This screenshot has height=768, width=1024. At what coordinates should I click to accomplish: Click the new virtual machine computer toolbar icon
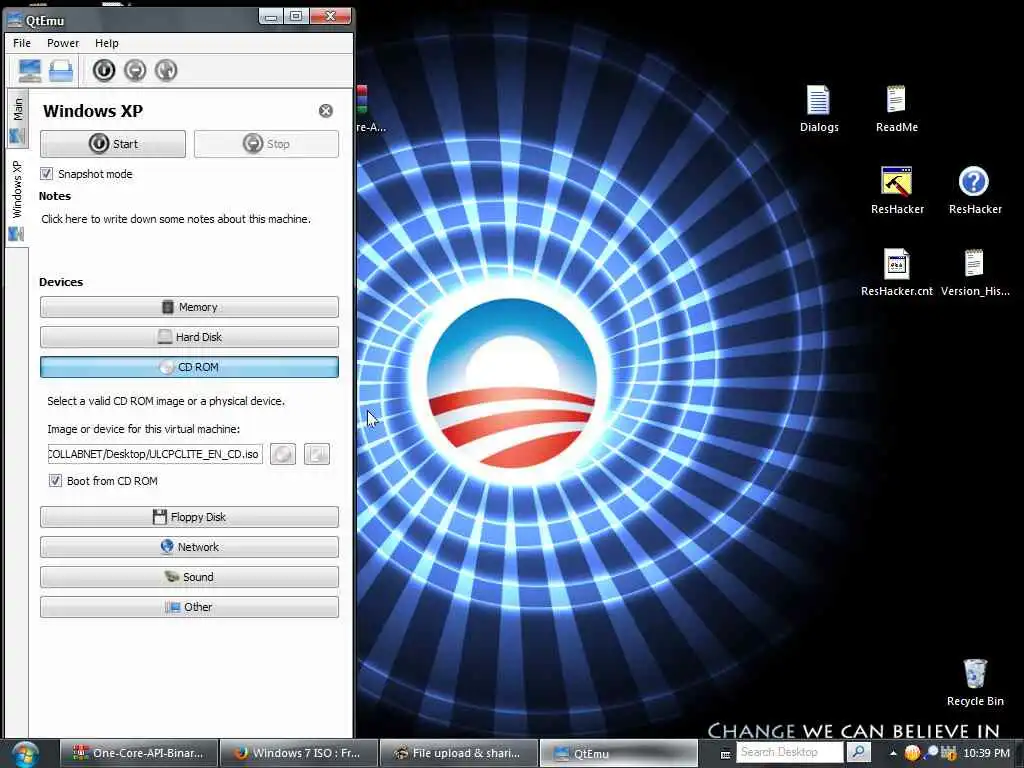(x=29, y=70)
